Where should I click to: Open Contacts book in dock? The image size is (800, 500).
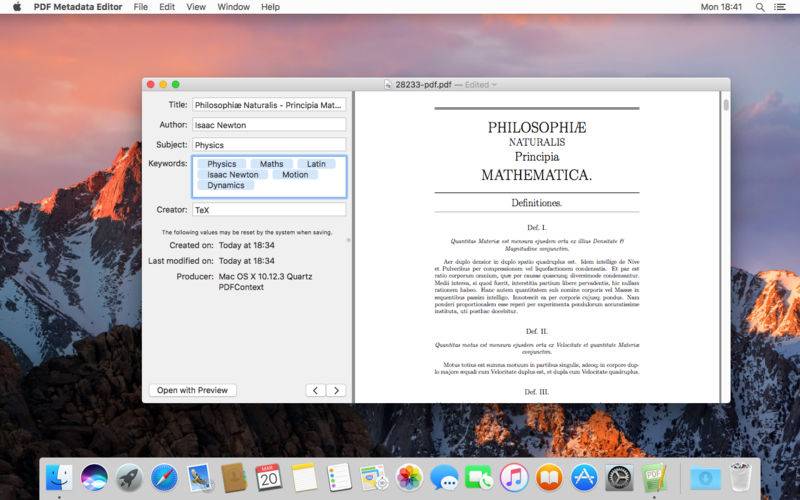click(x=234, y=478)
